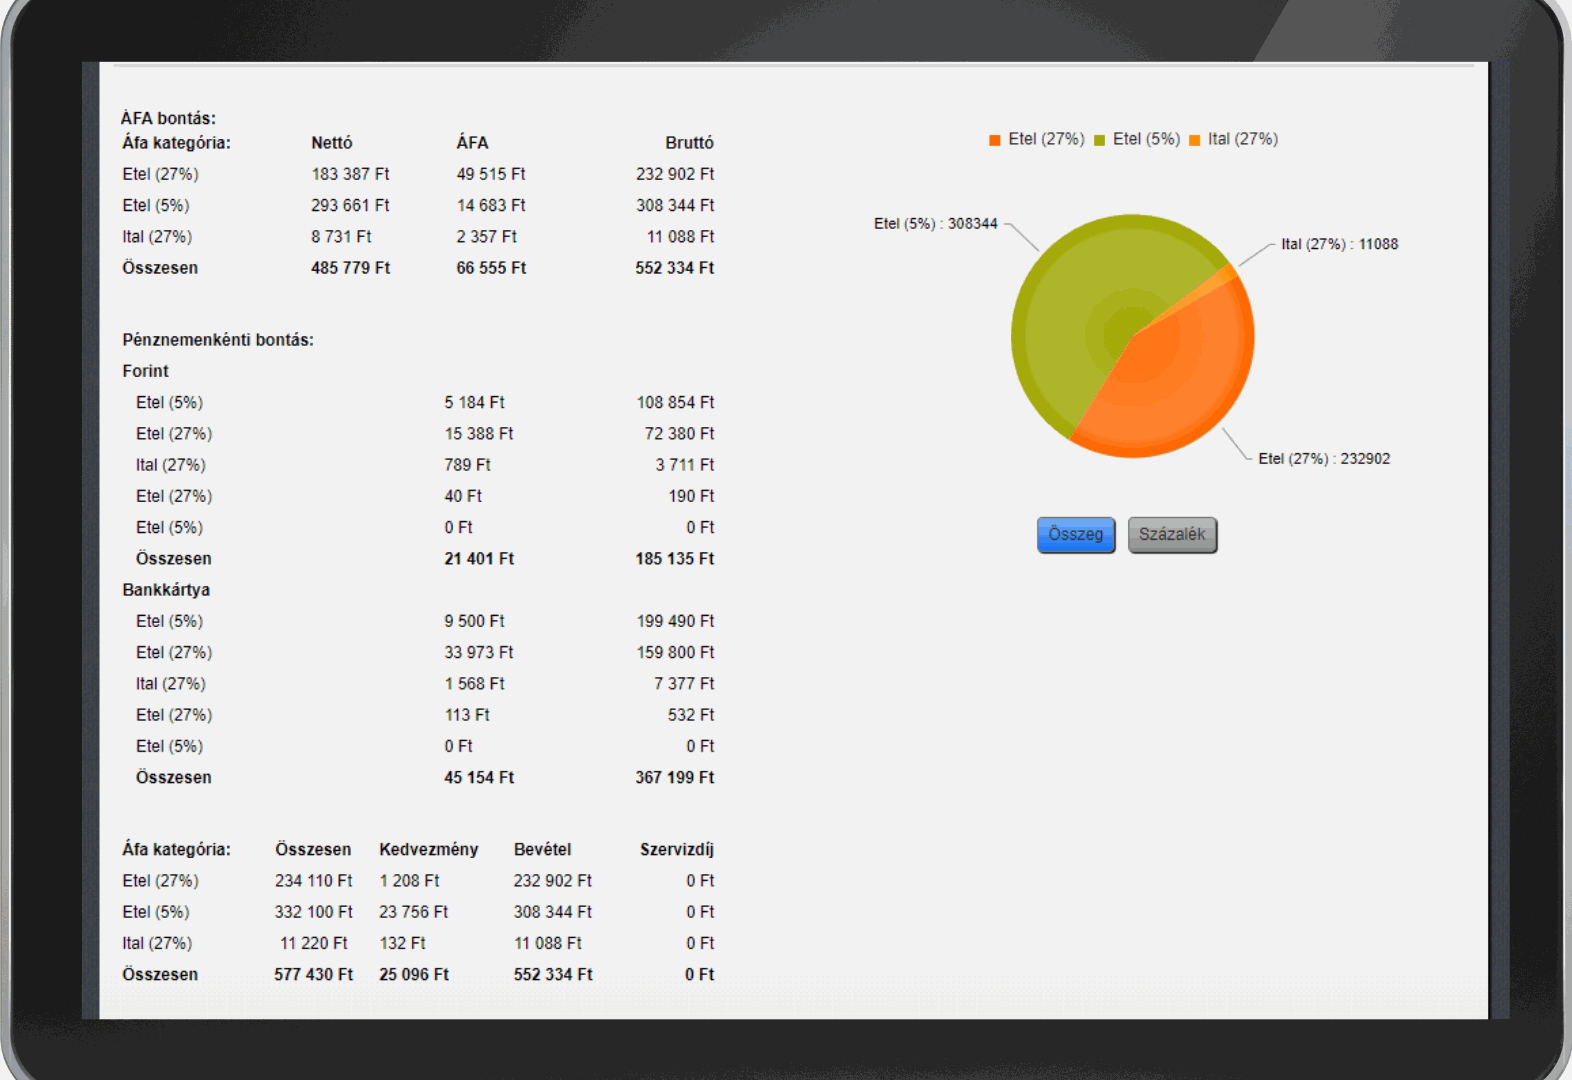Click the Ital (27%) legend color square
1572x1080 pixels.
coord(1194,140)
